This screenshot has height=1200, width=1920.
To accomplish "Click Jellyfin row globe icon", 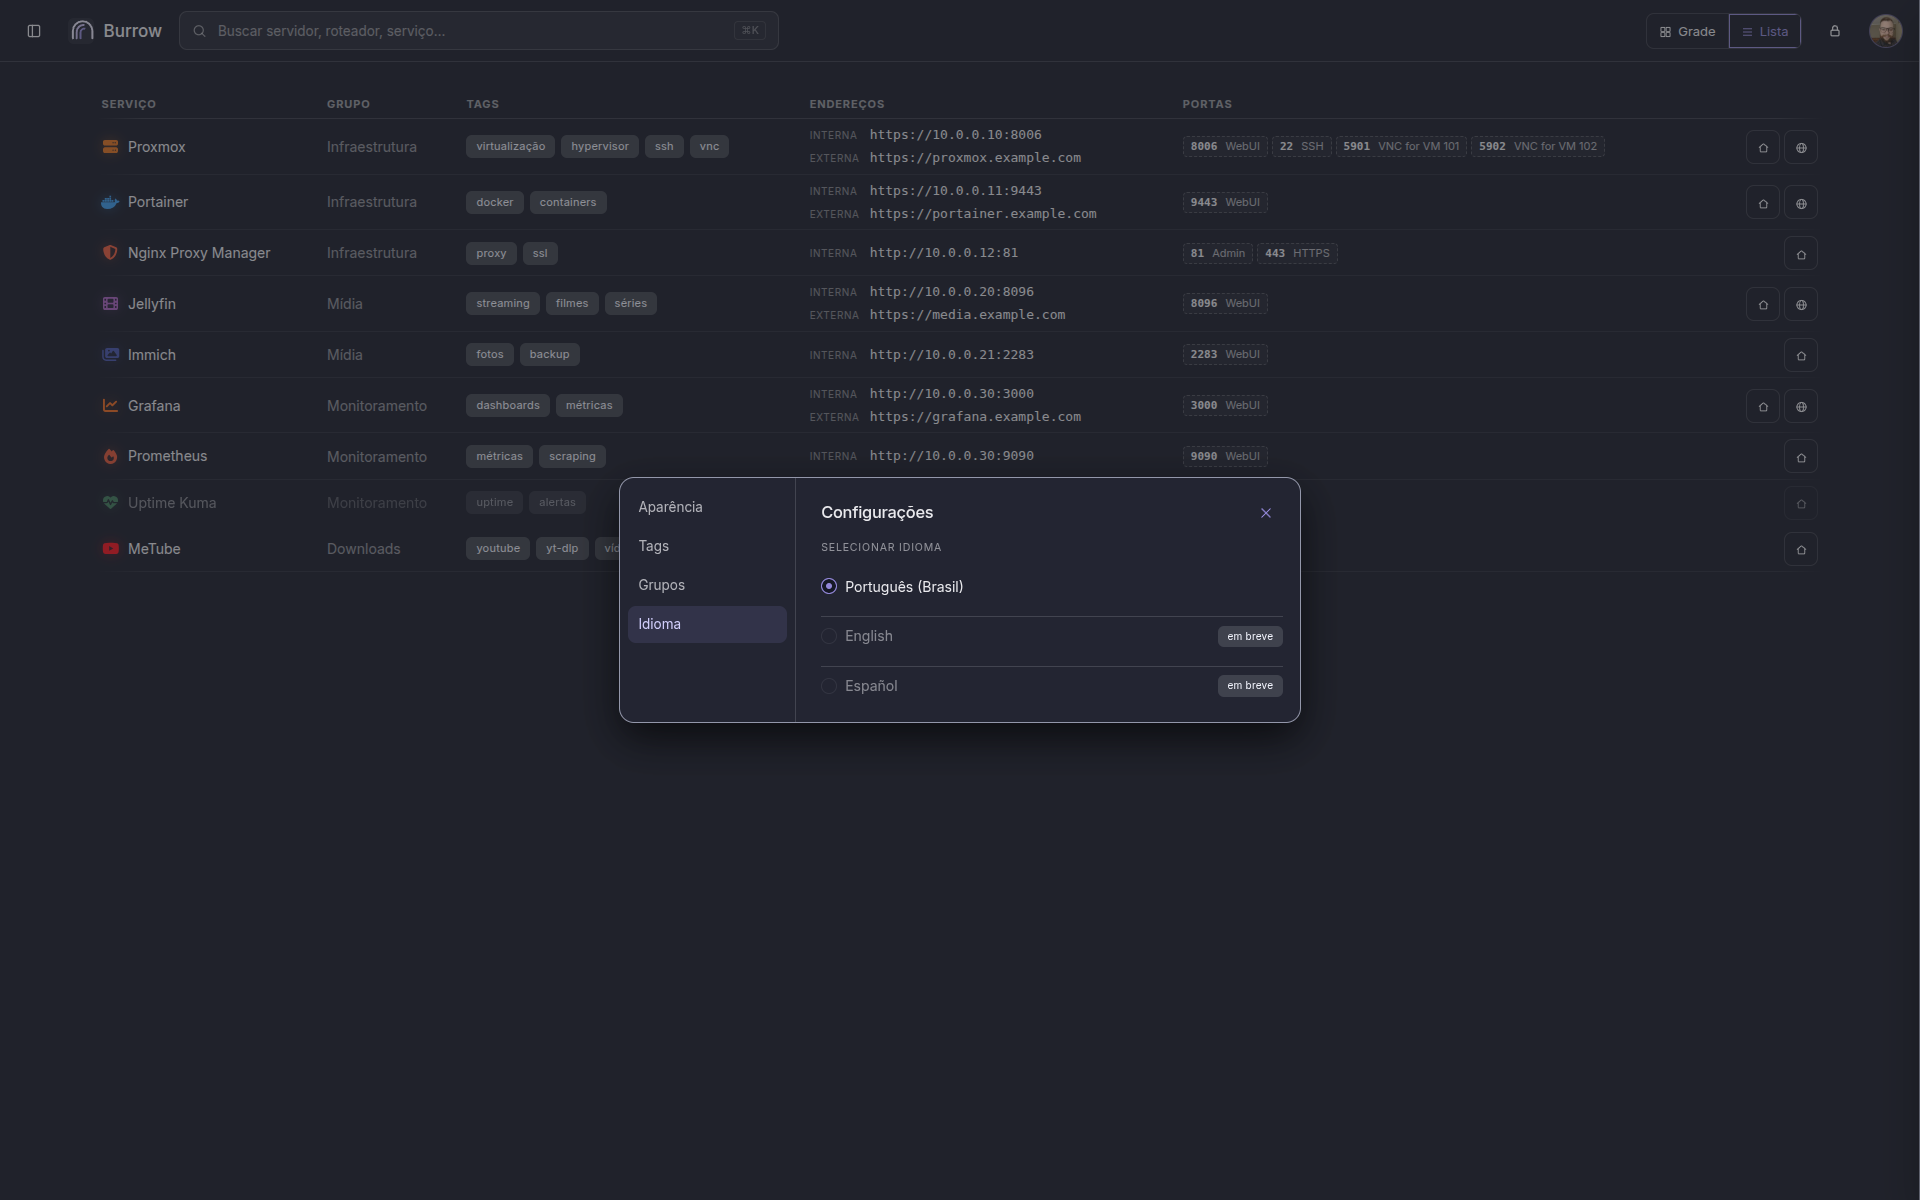I will [1801, 304].
